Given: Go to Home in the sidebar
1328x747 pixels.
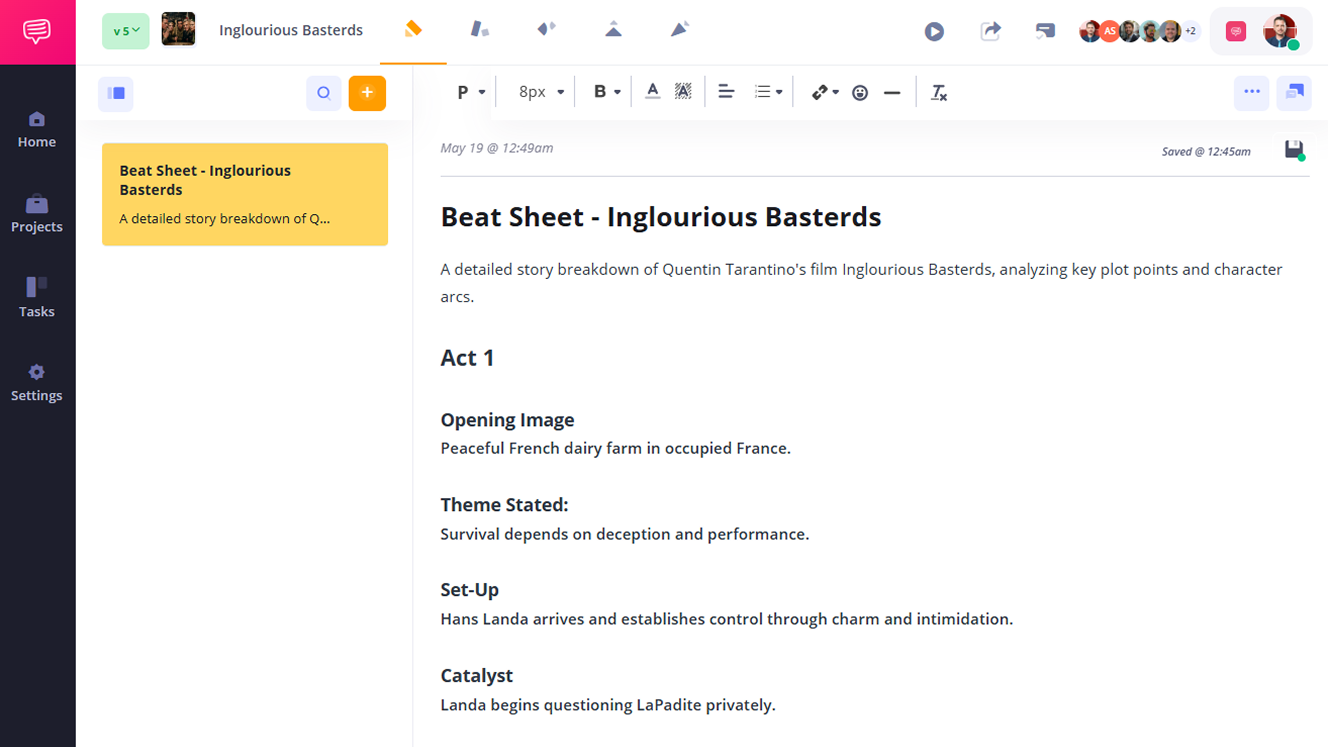Looking at the screenshot, I should coord(37,130).
